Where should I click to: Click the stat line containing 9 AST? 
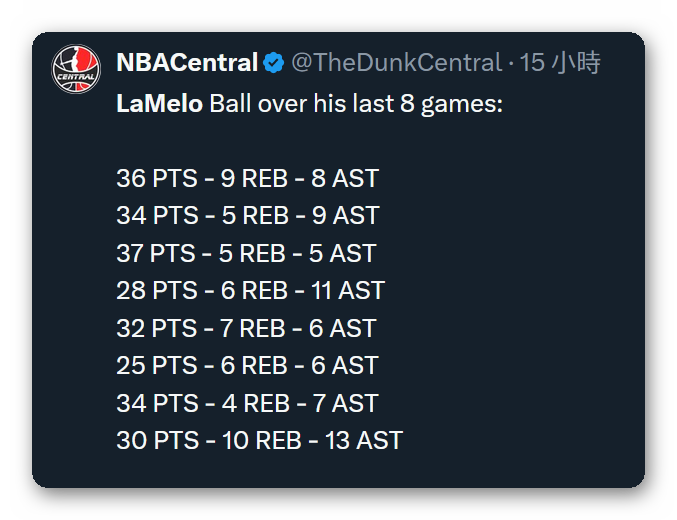pyautogui.click(x=247, y=216)
